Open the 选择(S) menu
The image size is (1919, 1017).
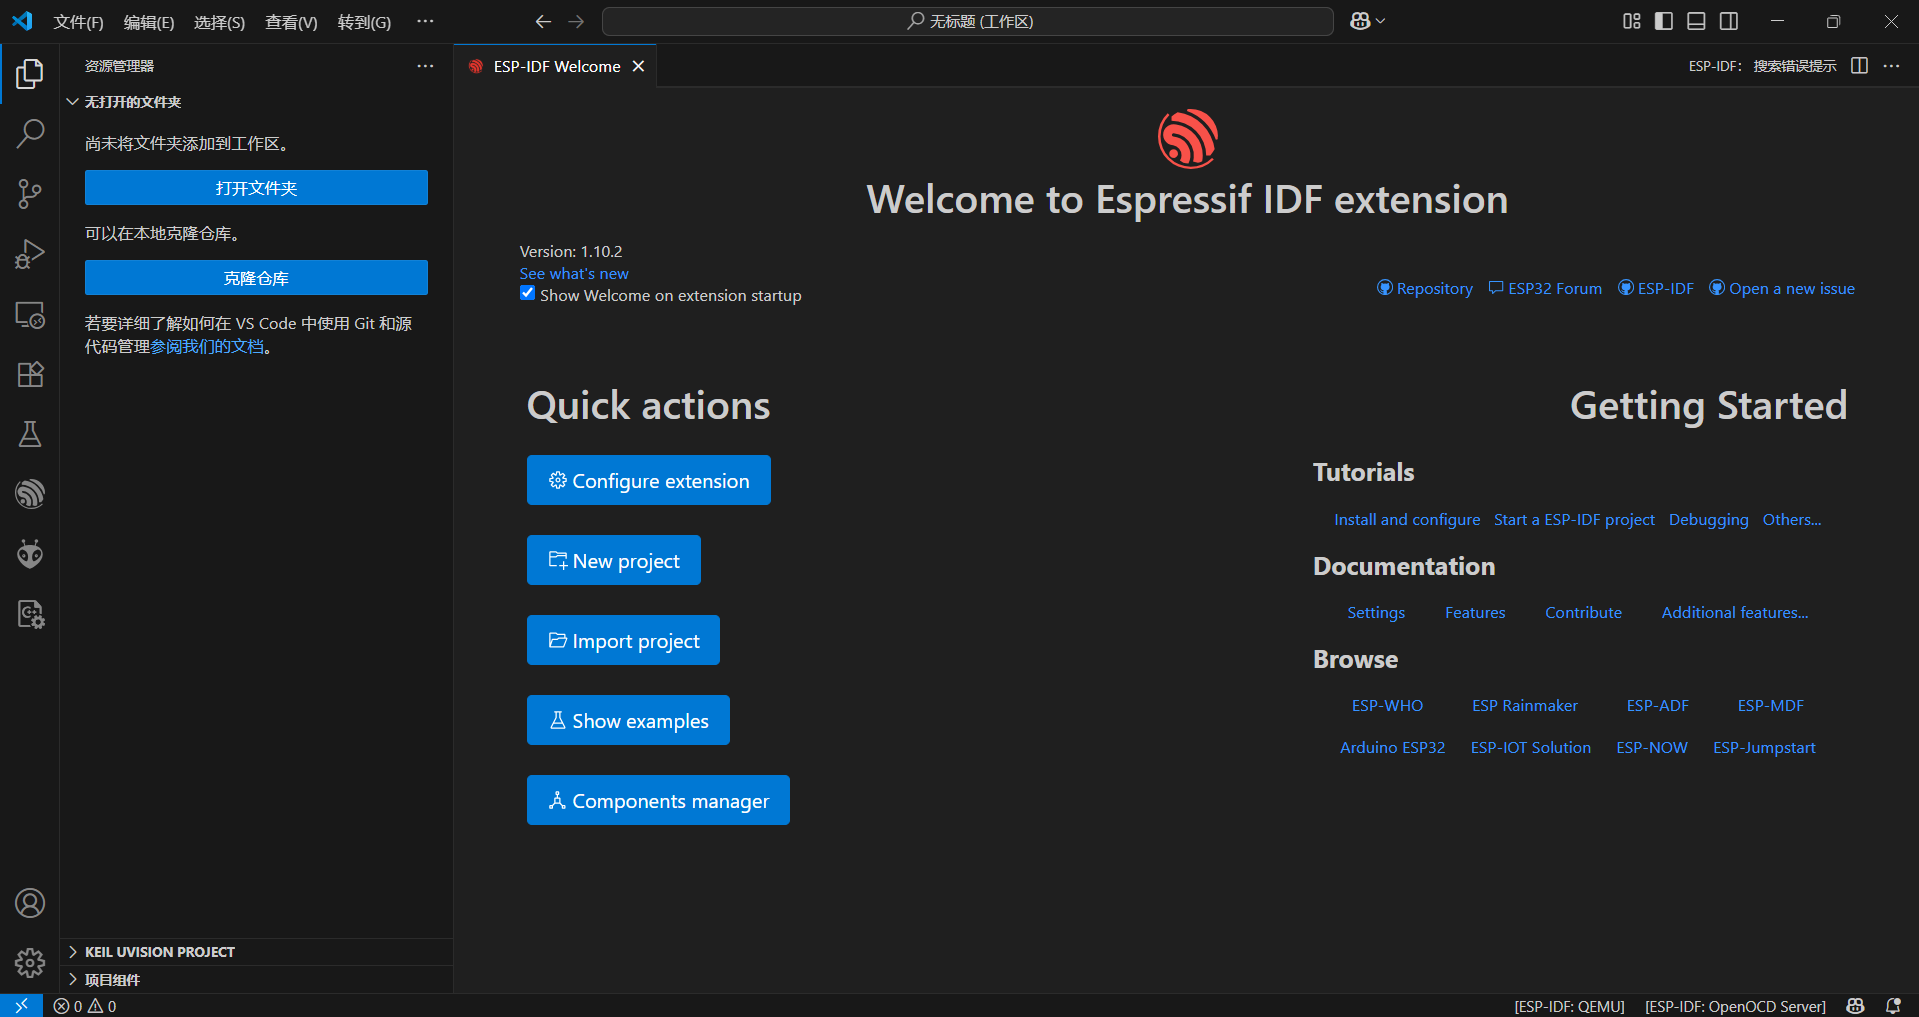click(x=219, y=22)
